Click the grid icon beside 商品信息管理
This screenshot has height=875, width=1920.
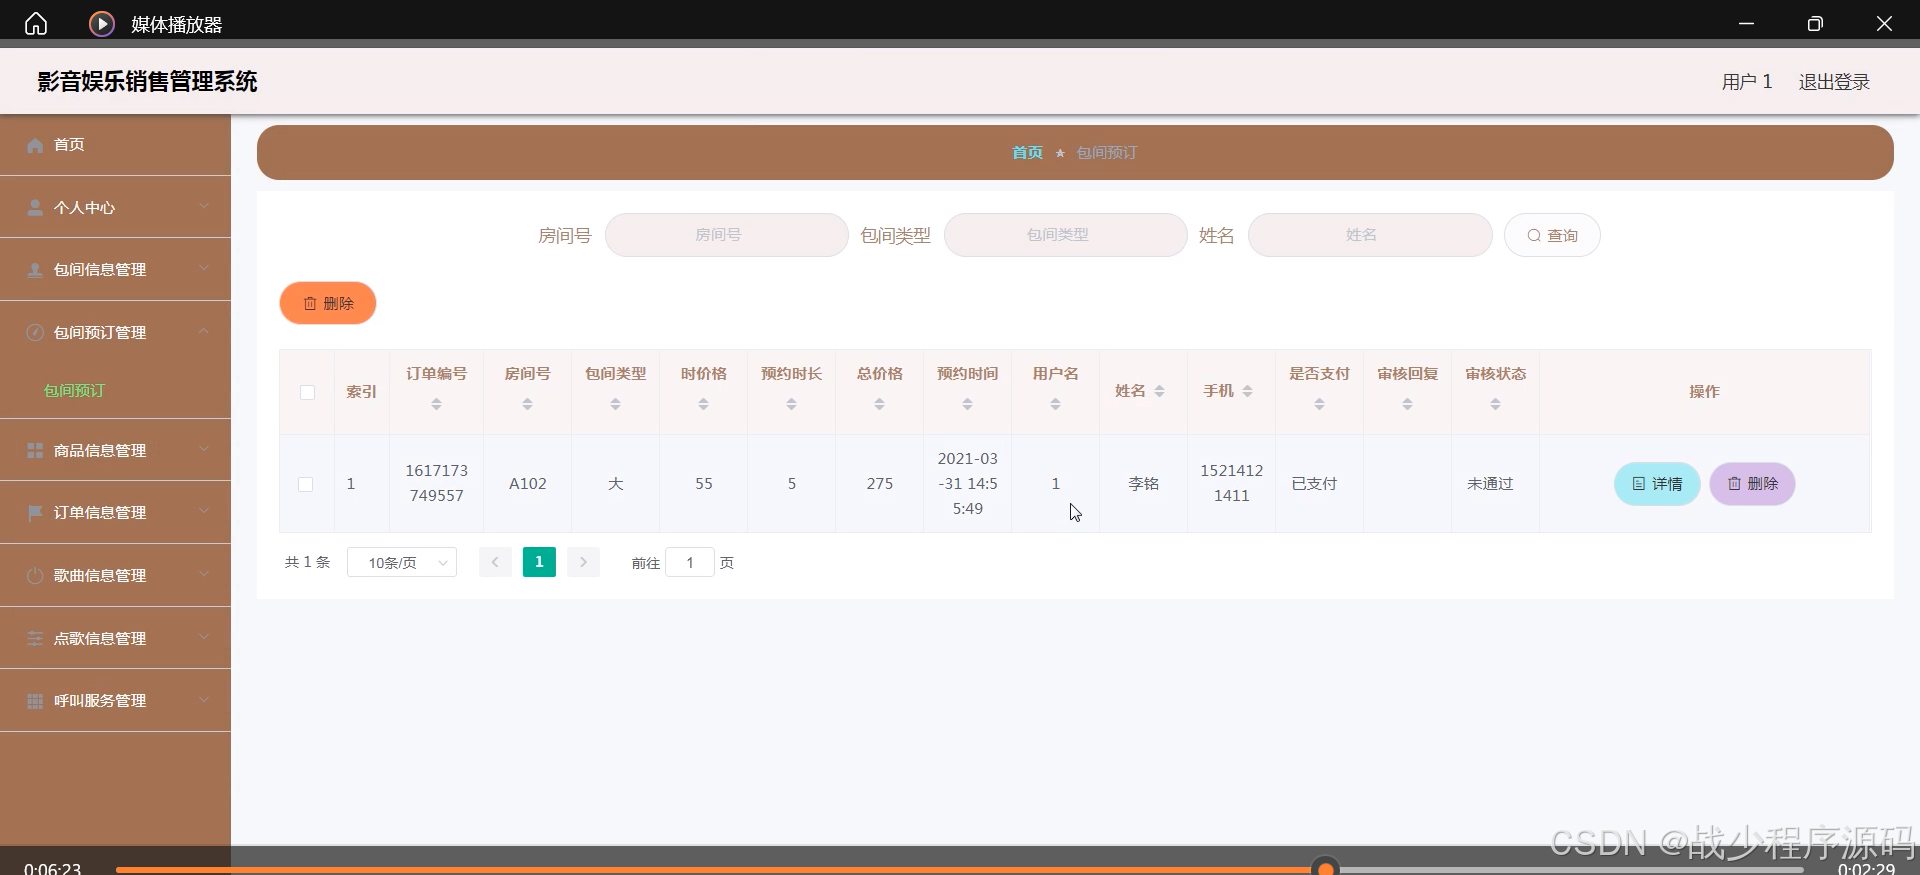tap(35, 450)
